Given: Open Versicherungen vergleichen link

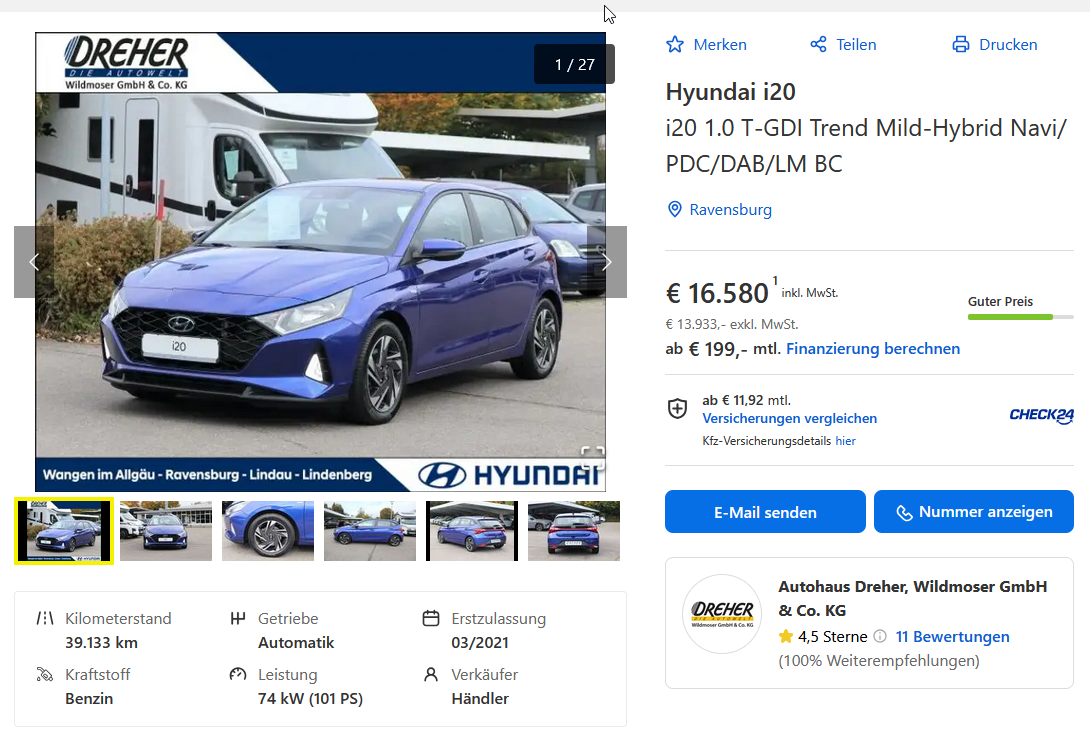Looking at the screenshot, I should 790,418.
